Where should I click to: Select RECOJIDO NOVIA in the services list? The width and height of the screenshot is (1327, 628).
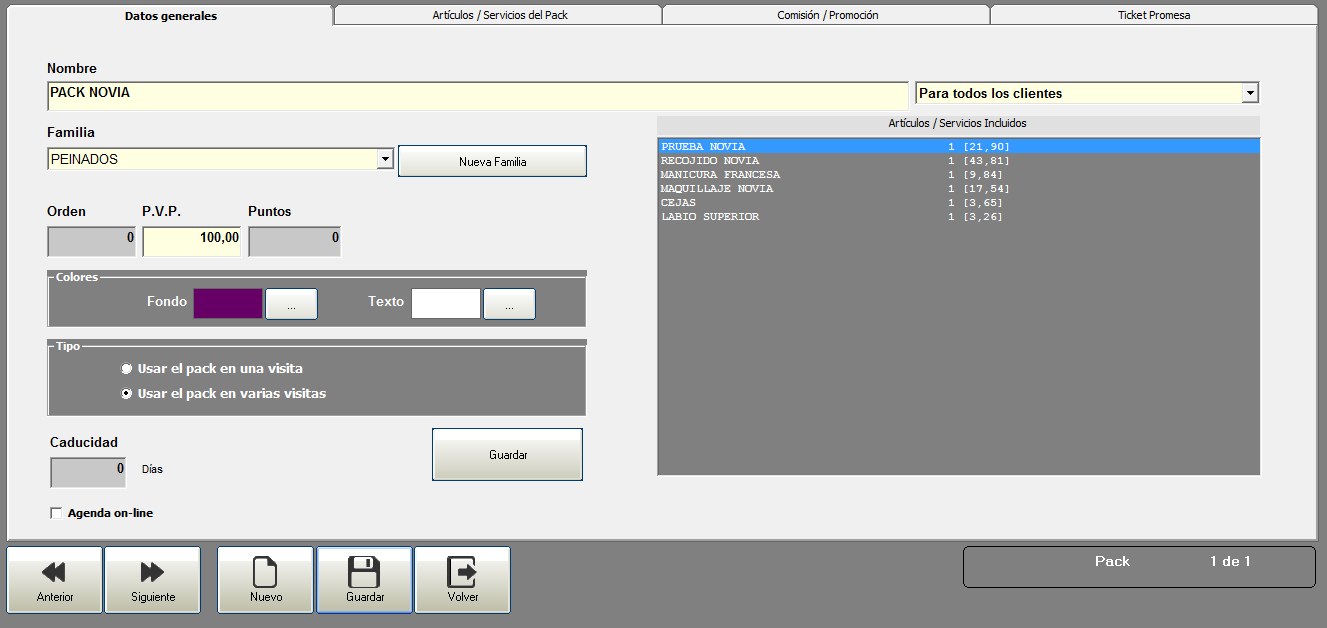pos(710,161)
